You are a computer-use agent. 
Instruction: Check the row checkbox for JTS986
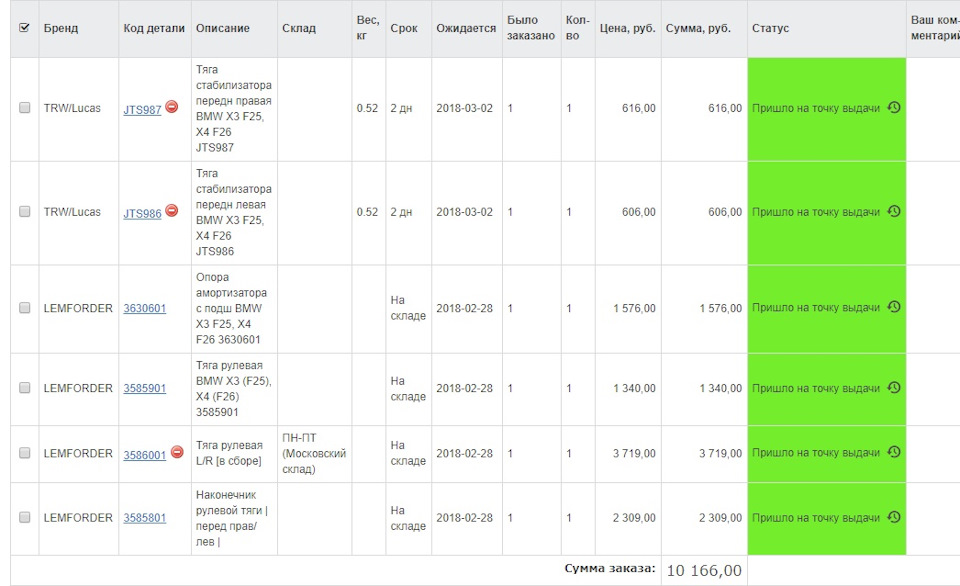point(24,211)
